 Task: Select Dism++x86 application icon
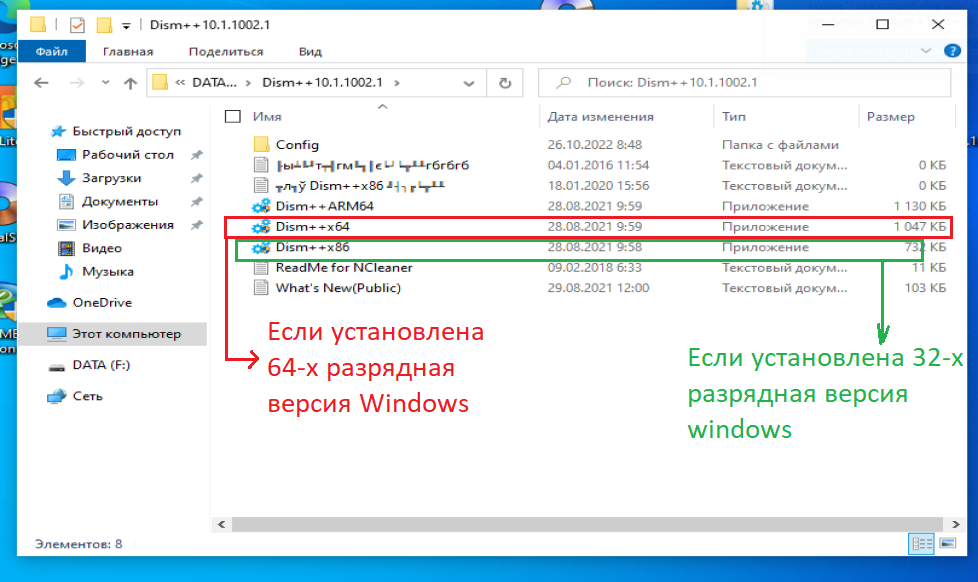pyautogui.click(x=261, y=247)
